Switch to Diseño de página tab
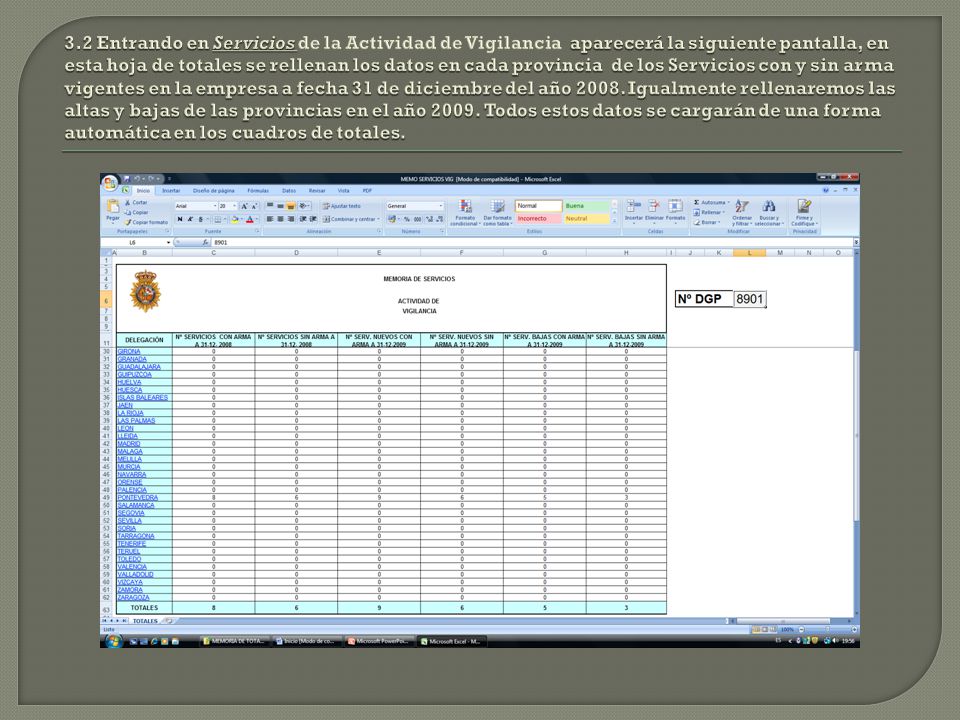 (214, 191)
